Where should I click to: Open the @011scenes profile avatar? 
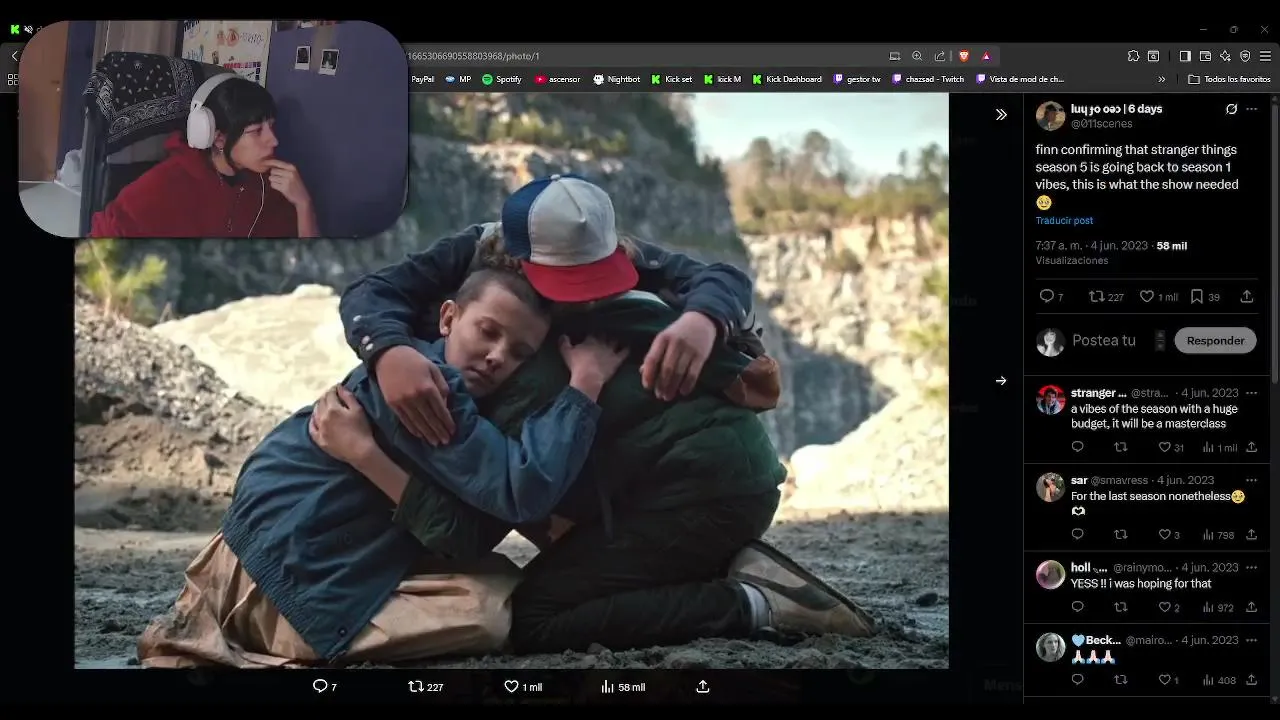click(x=1050, y=116)
